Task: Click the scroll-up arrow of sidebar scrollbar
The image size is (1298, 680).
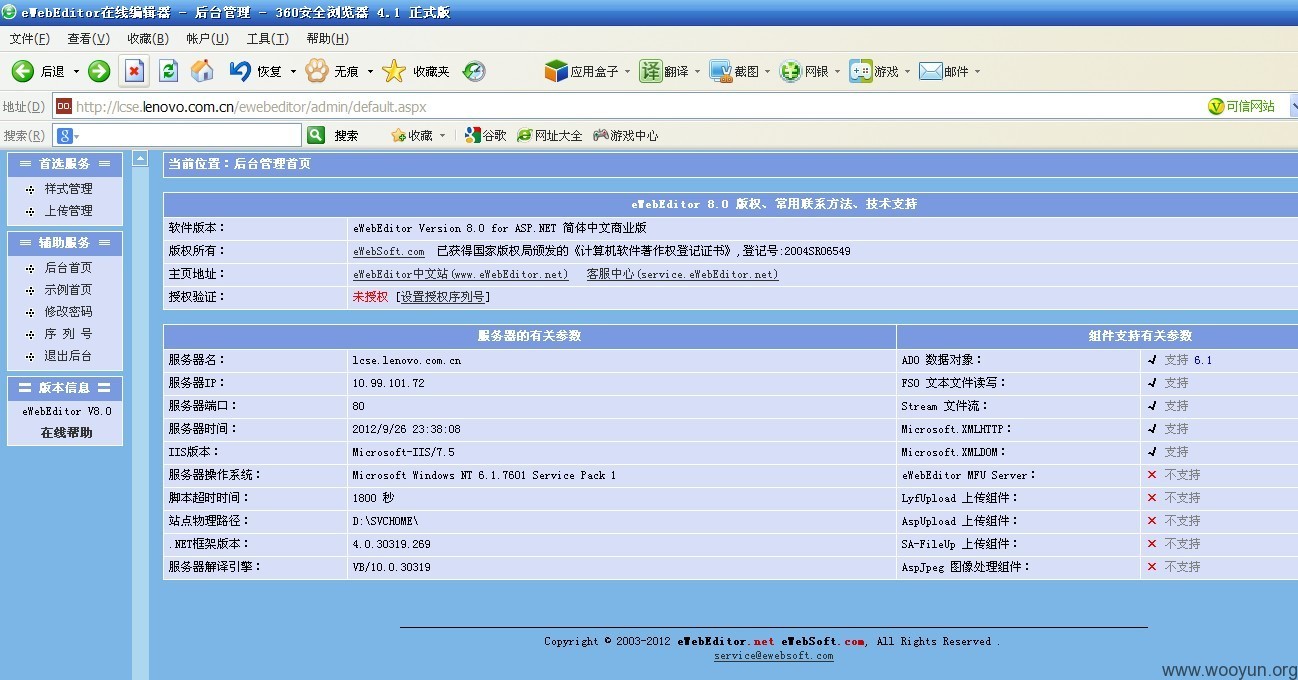Action: (x=140, y=158)
